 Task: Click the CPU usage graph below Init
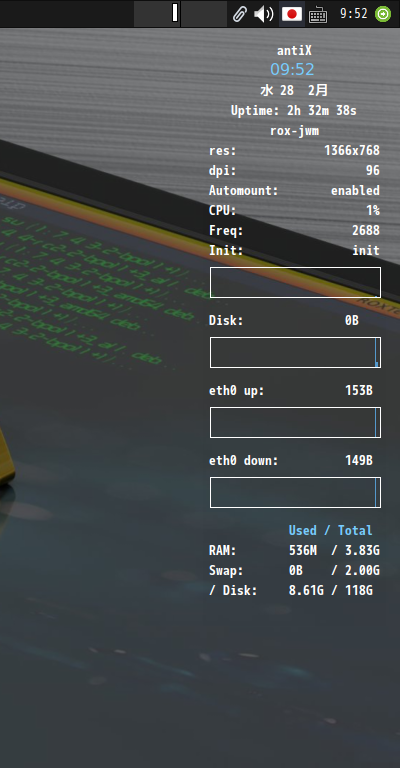coord(295,282)
